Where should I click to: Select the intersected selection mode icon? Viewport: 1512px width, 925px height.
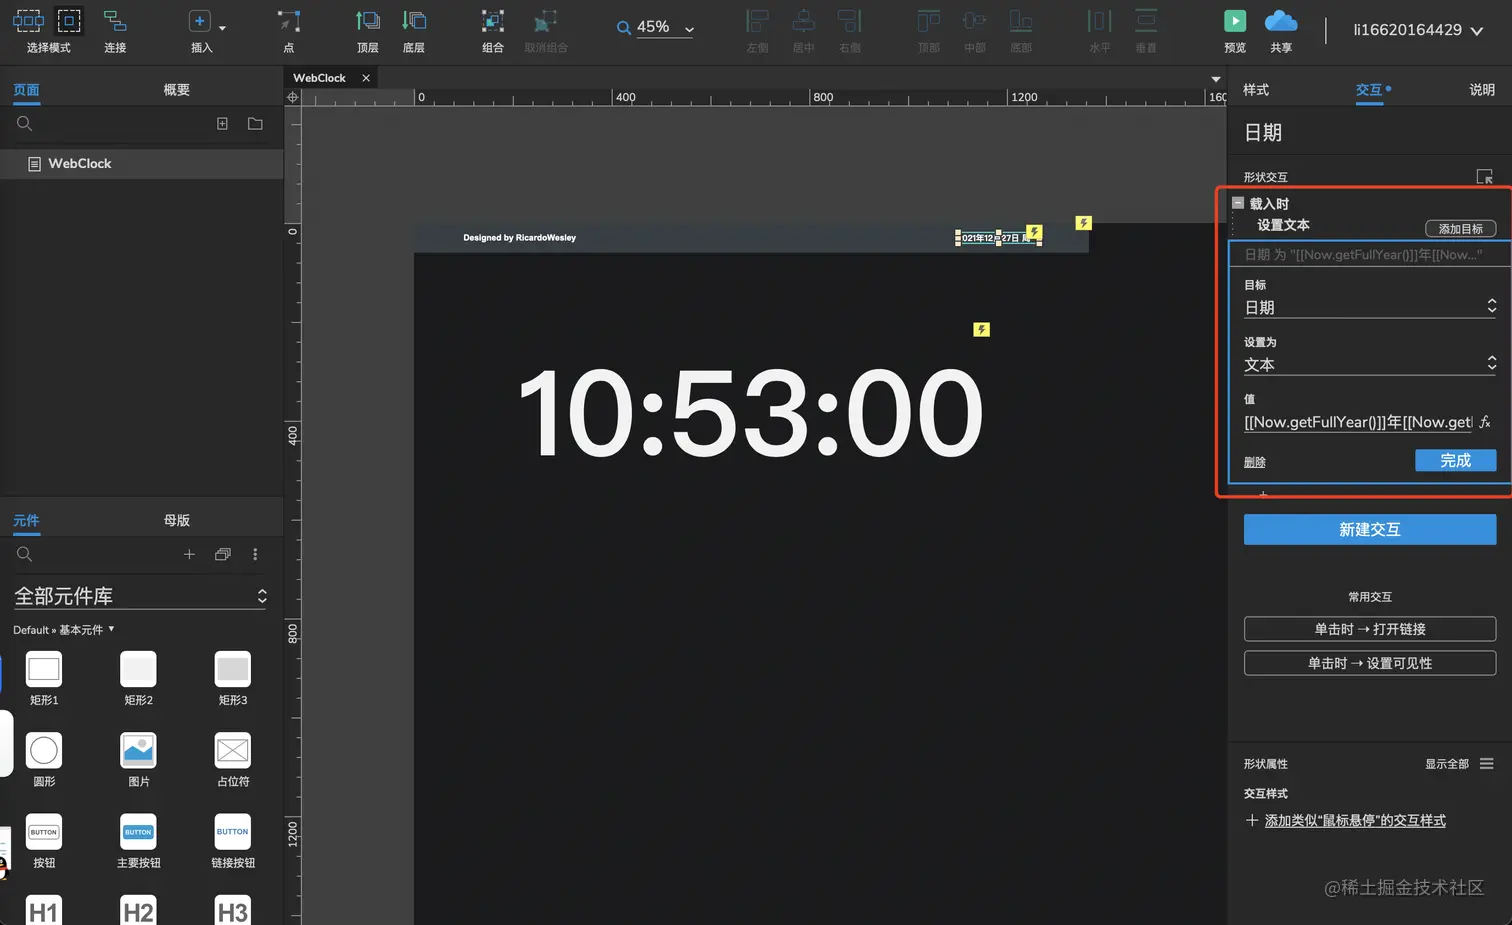(x=28, y=20)
